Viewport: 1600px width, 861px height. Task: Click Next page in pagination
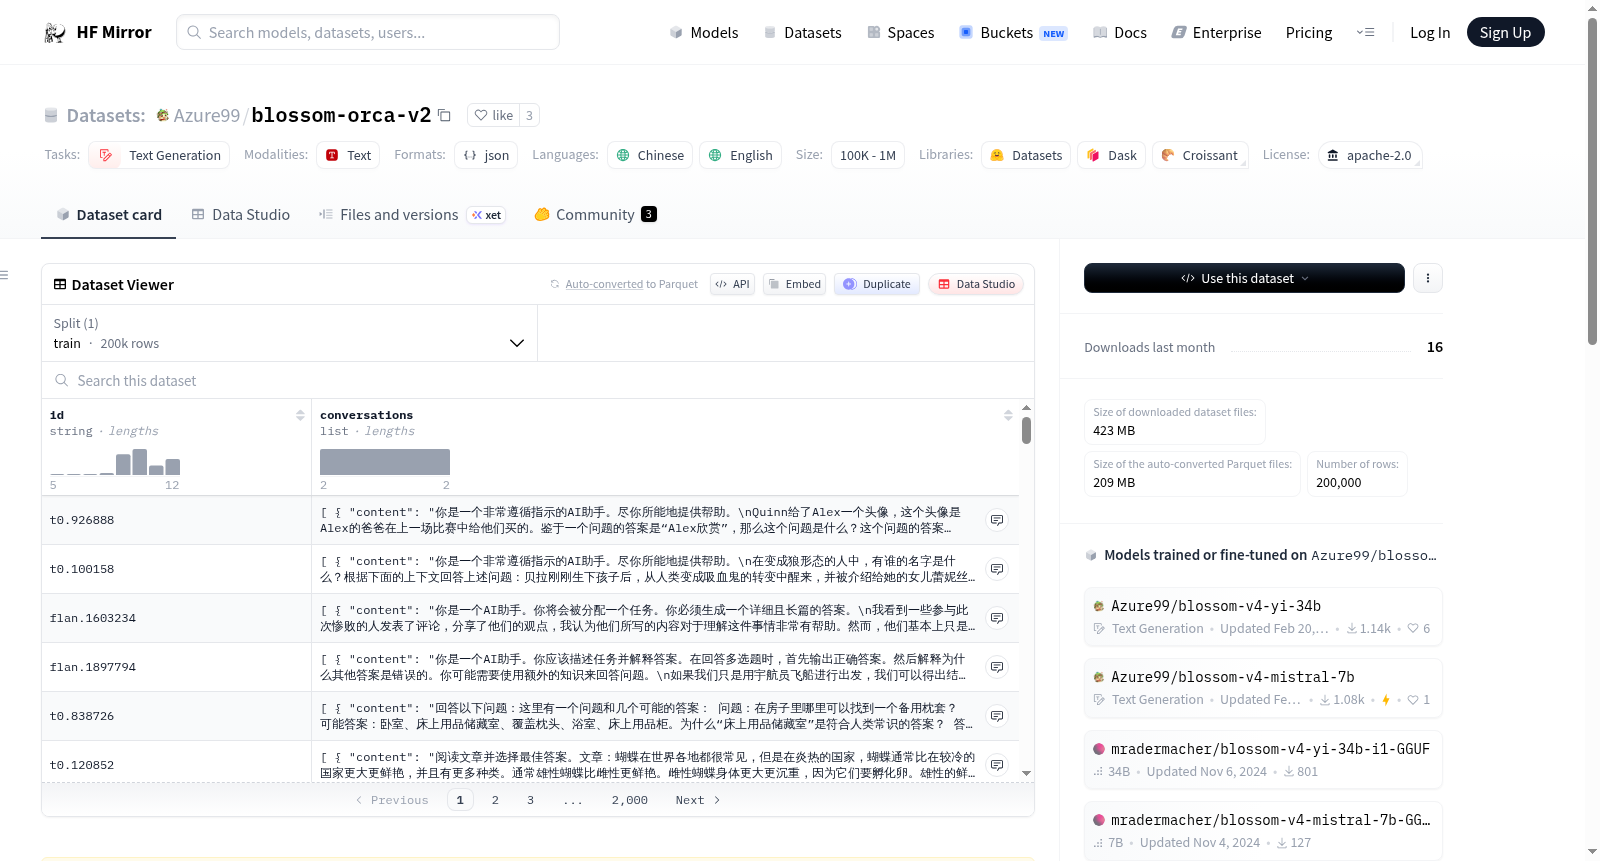[698, 800]
